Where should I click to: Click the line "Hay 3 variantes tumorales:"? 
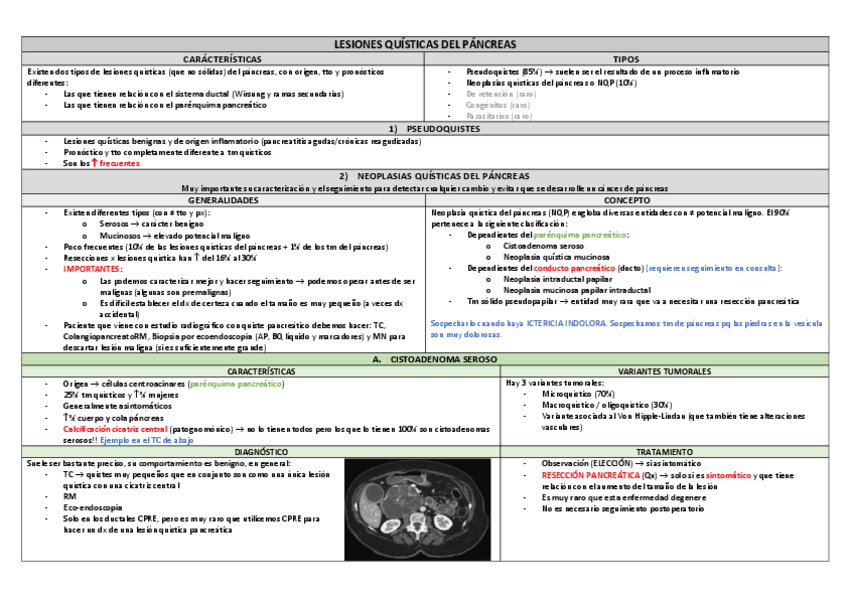555,383
